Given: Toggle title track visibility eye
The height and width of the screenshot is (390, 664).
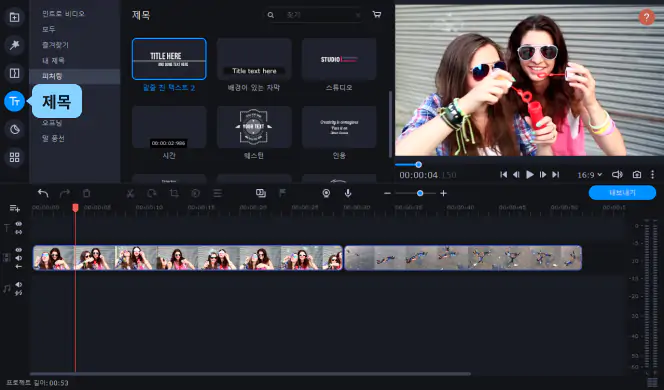Looking at the screenshot, I should click(x=19, y=224).
